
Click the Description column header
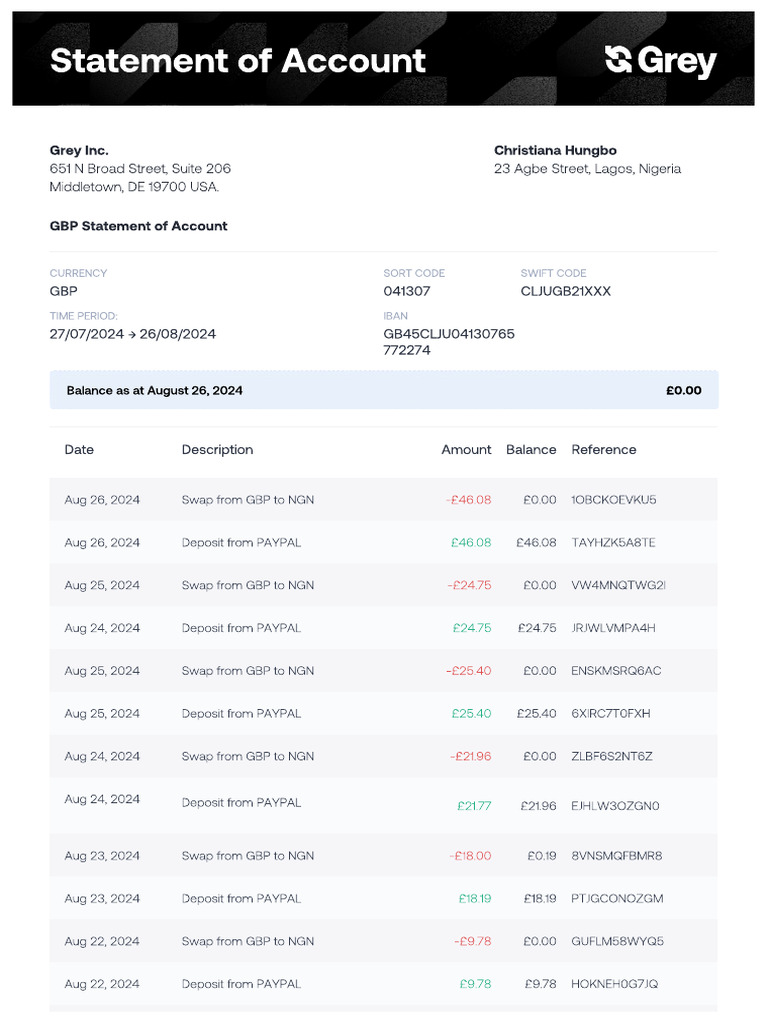pos(217,450)
